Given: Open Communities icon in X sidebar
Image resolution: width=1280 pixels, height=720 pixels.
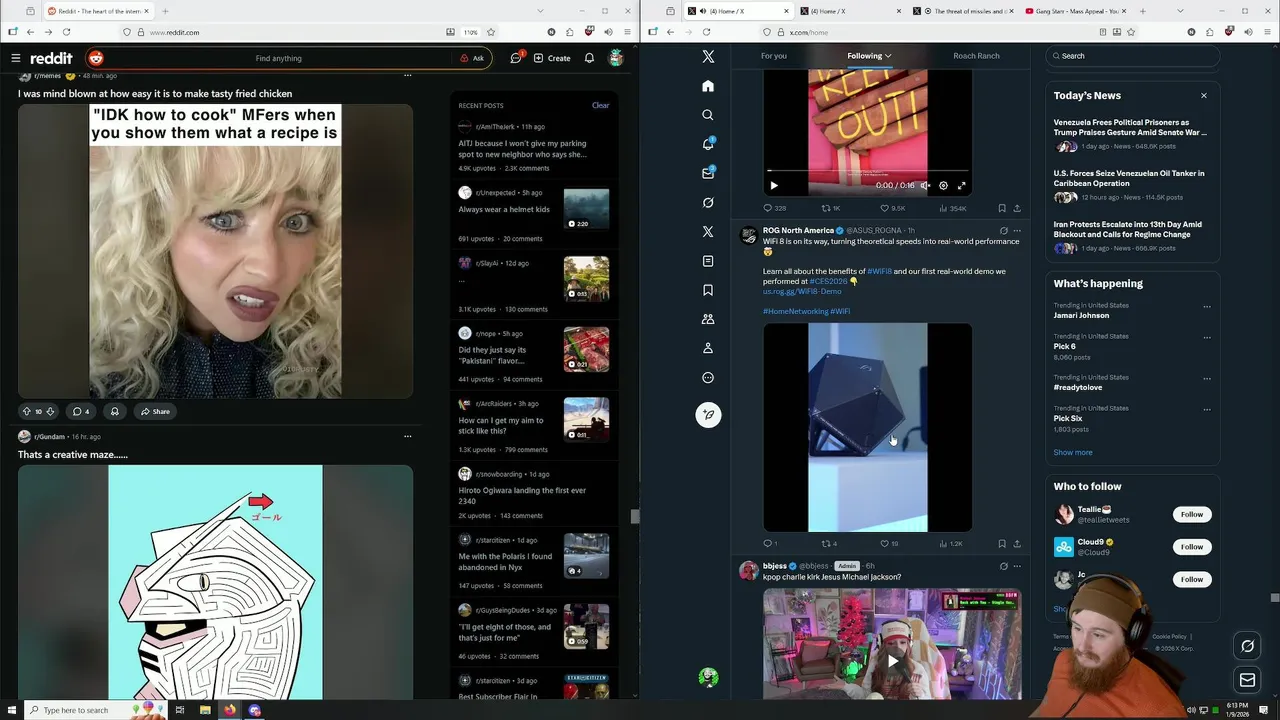Looking at the screenshot, I should pos(708,319).
